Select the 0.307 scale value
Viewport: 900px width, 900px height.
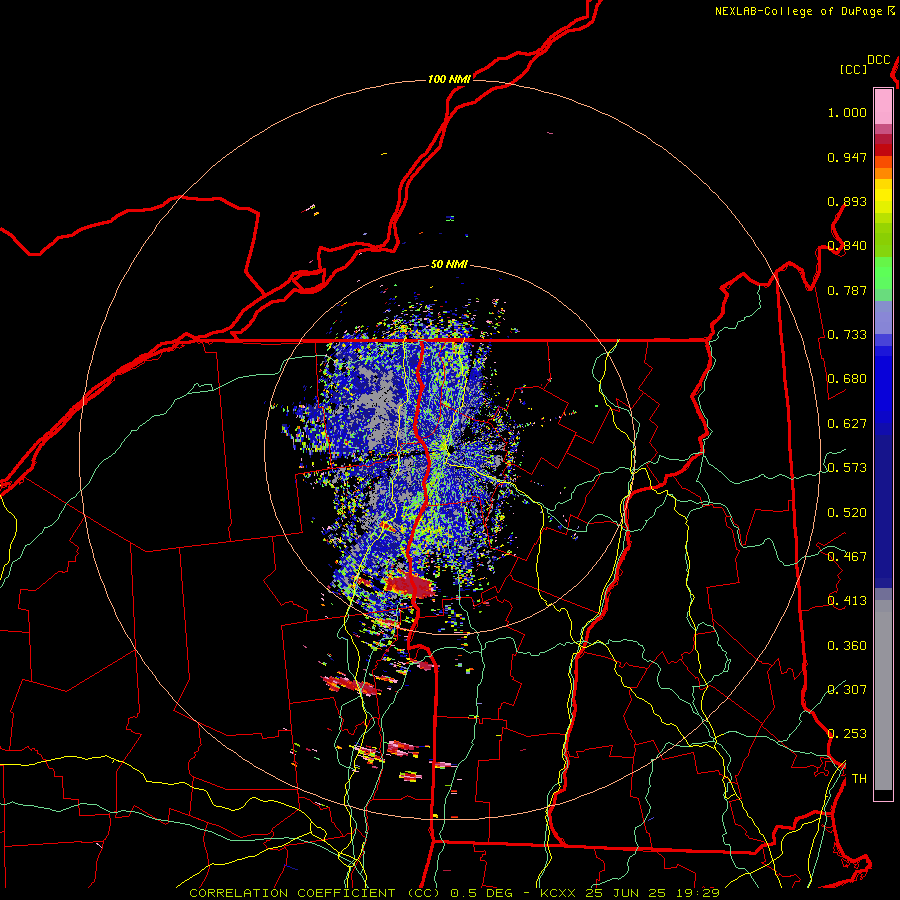click(x=847, y=689)
